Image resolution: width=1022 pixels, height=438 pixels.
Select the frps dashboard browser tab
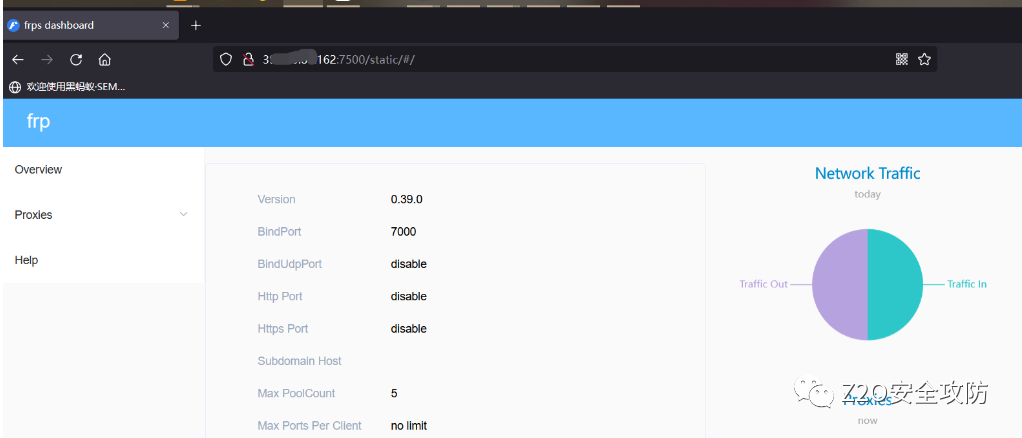[x=90, y=25]
